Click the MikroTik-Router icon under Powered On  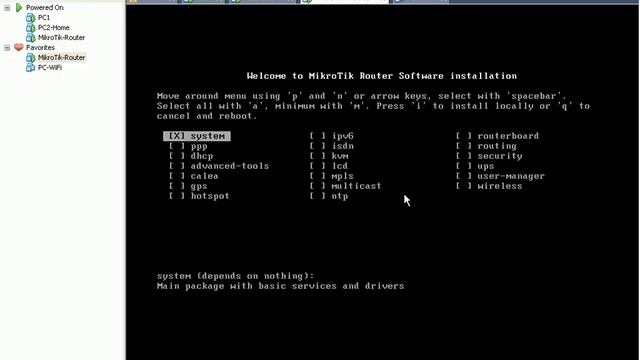[31, 38]
